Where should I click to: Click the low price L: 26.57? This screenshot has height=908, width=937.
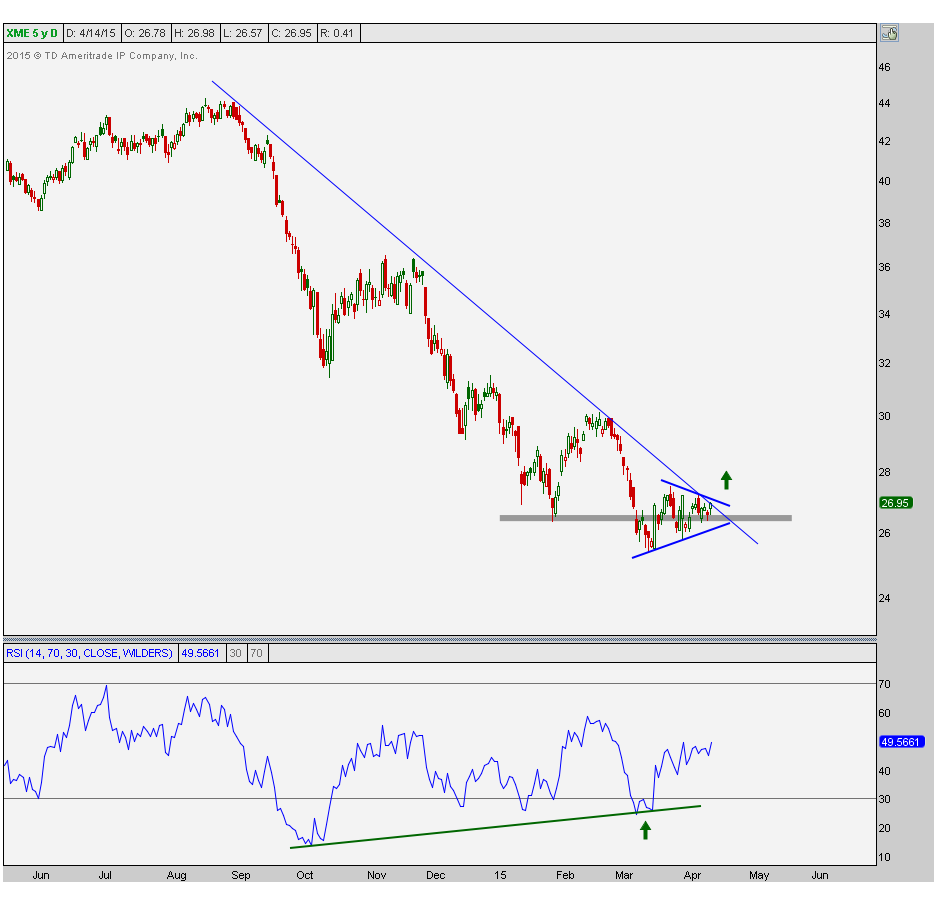point(243,33)
